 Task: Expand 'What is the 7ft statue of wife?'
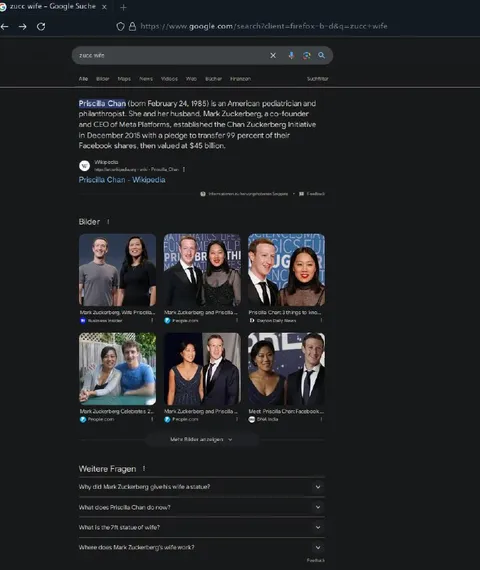[202, 527]
